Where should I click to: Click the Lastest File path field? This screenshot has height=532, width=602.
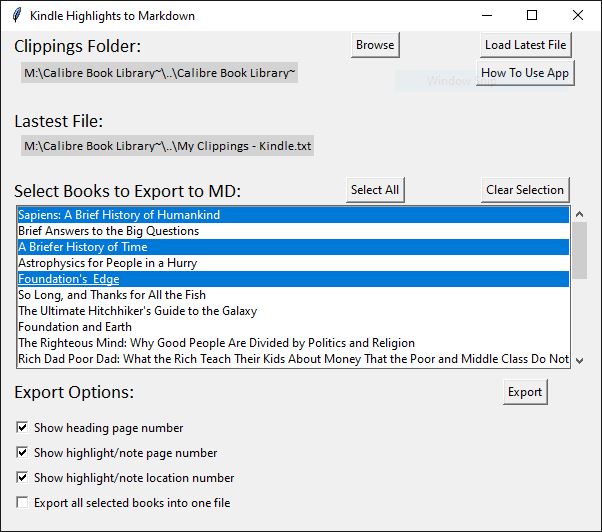click(167, 146)
